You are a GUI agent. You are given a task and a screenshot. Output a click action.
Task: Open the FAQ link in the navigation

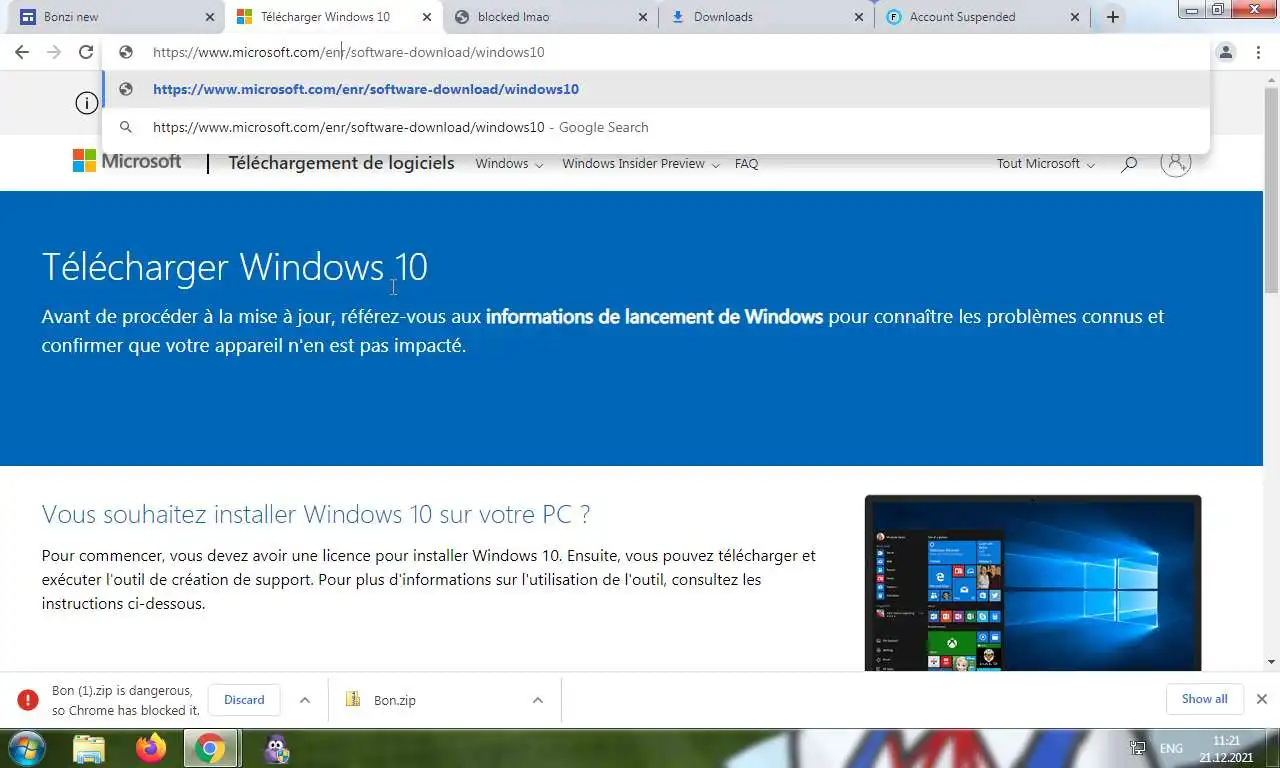746,164
